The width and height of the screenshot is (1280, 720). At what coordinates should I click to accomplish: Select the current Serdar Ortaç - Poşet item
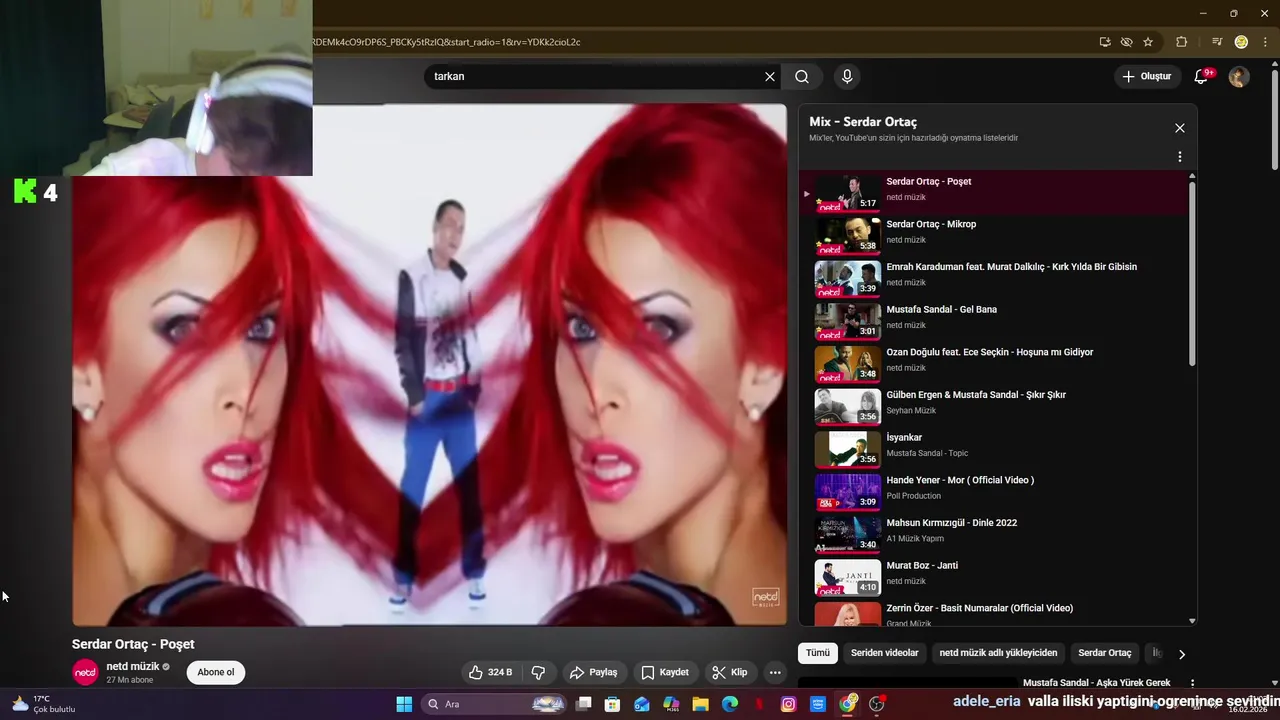click(x=995, y=191)
